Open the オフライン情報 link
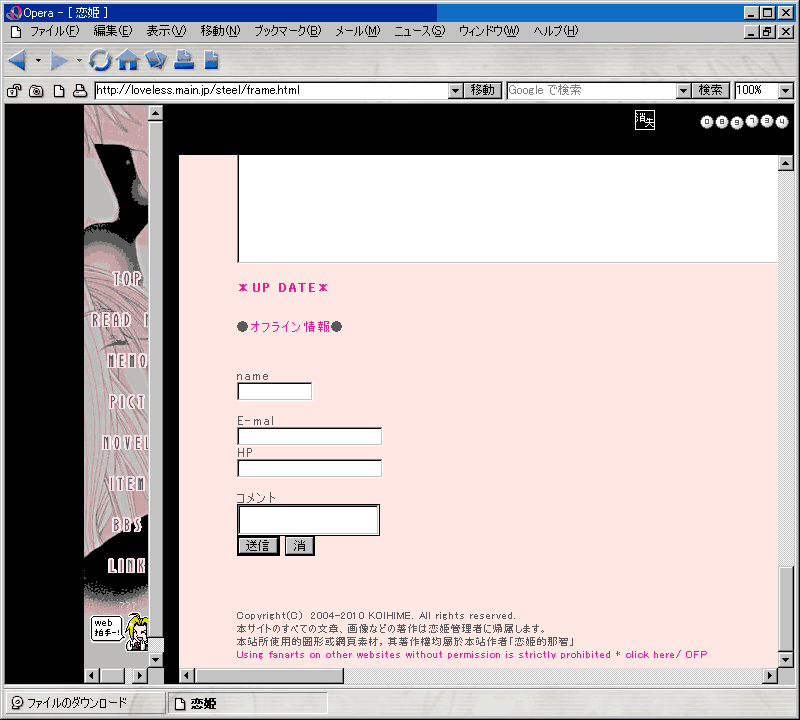The height and width of the screenshot is (720, 800). pyautogui.click(x=290, y=327)
